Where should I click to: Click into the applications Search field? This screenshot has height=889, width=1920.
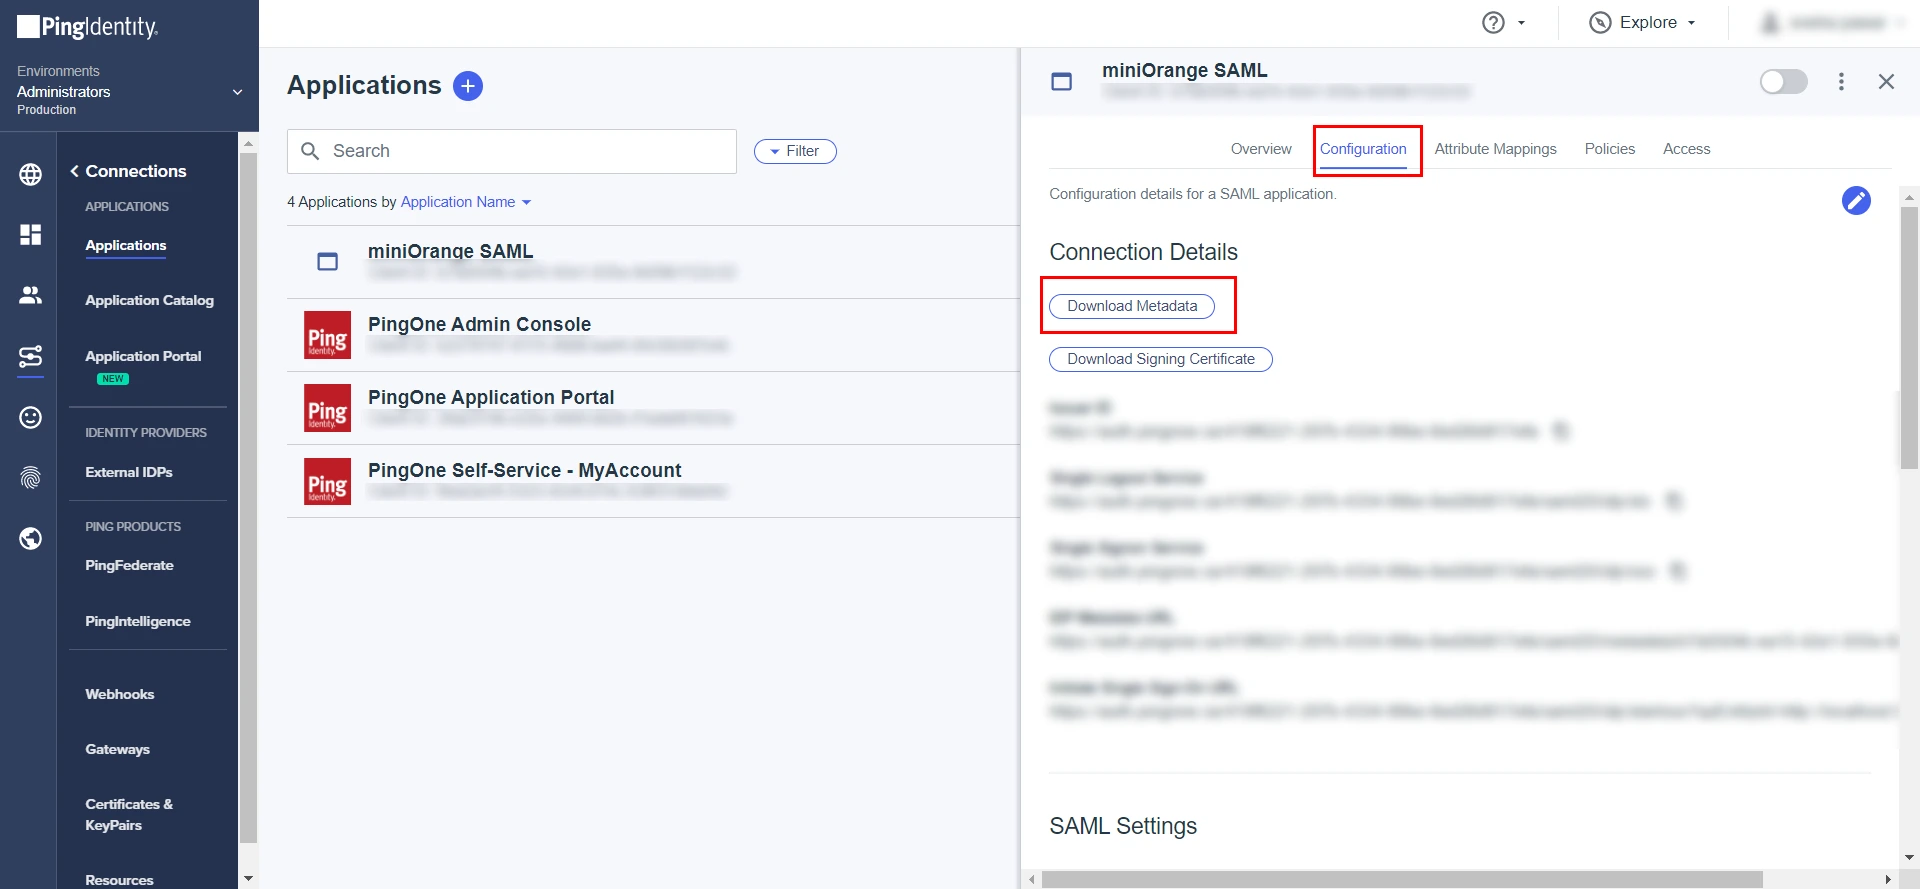tap(512, 151)
